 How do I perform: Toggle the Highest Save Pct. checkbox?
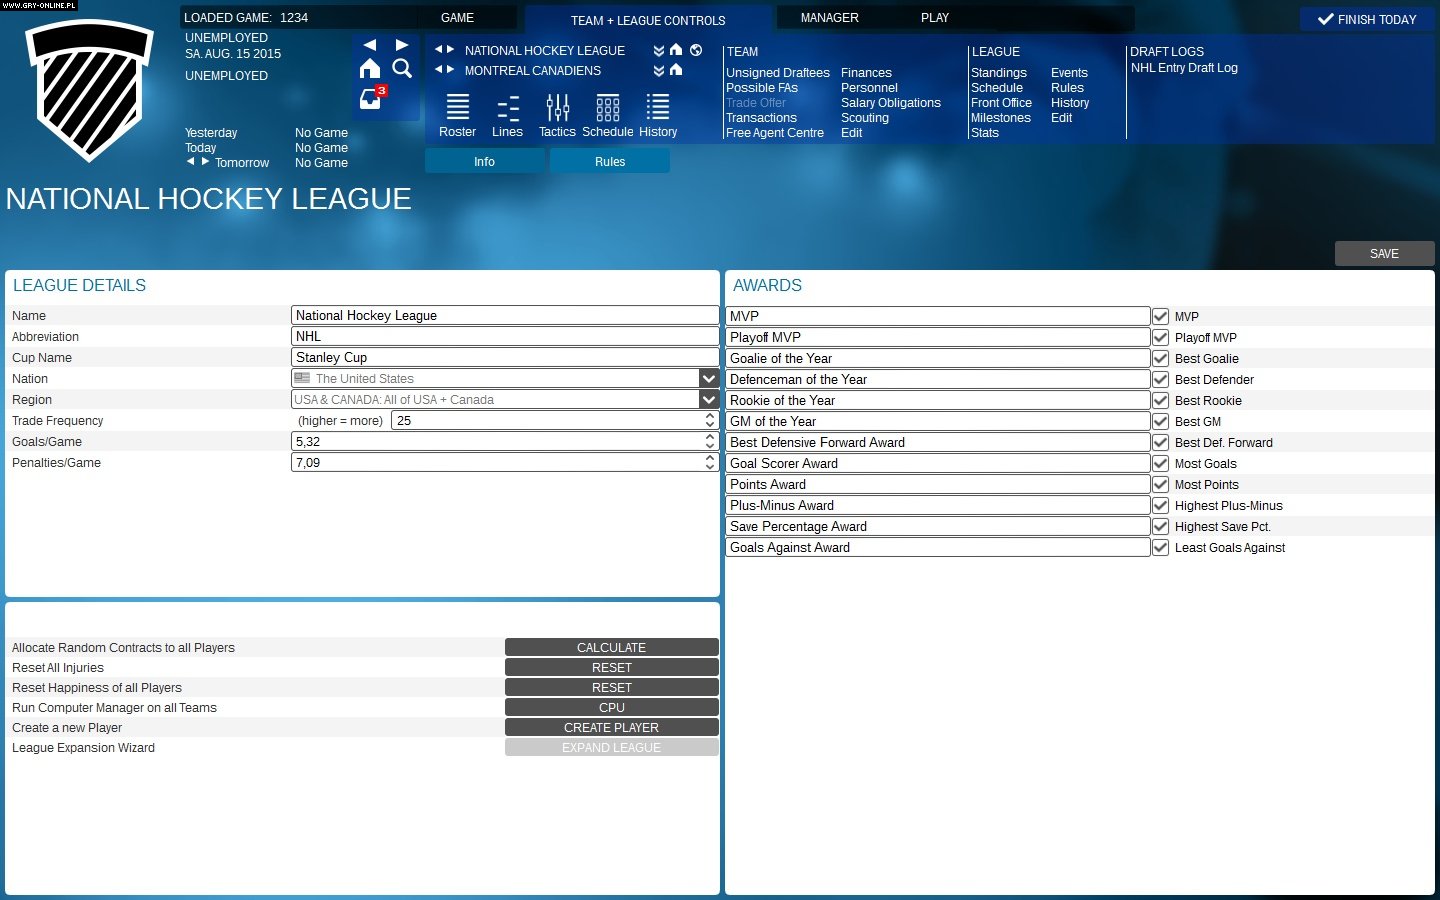coord(1160,526)
